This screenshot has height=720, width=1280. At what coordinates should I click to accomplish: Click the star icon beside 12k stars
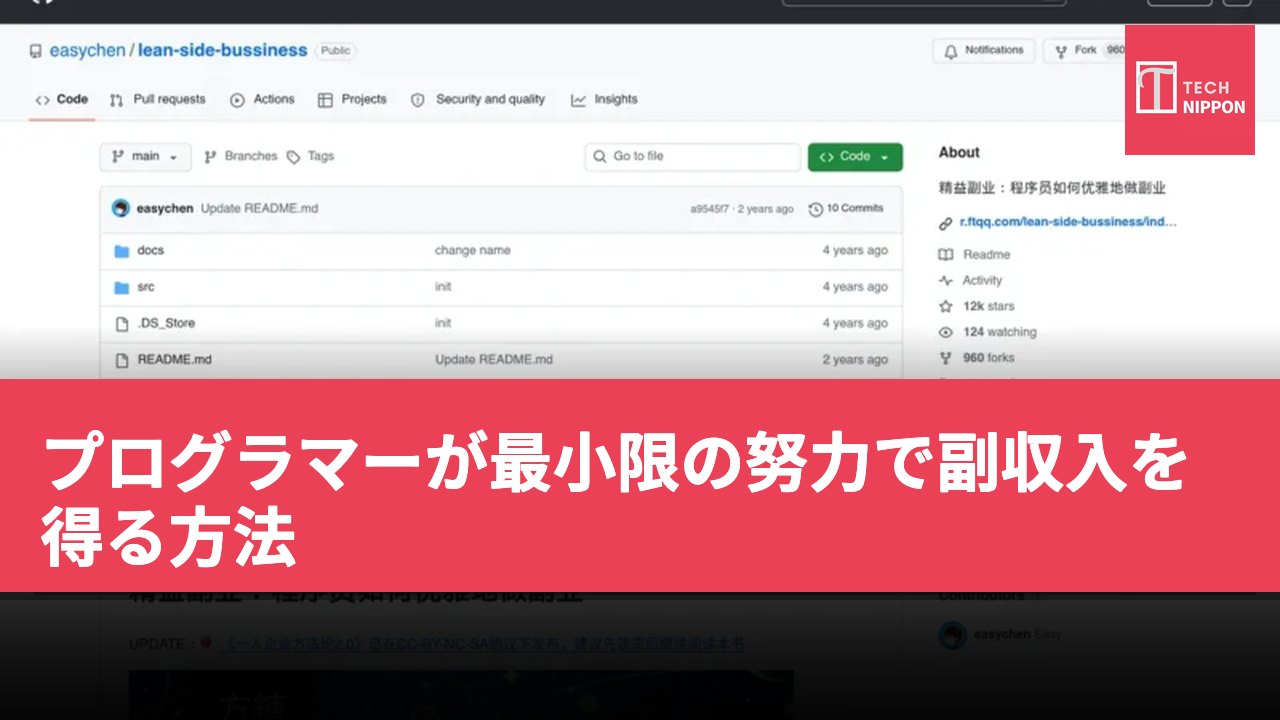[946, 307]
